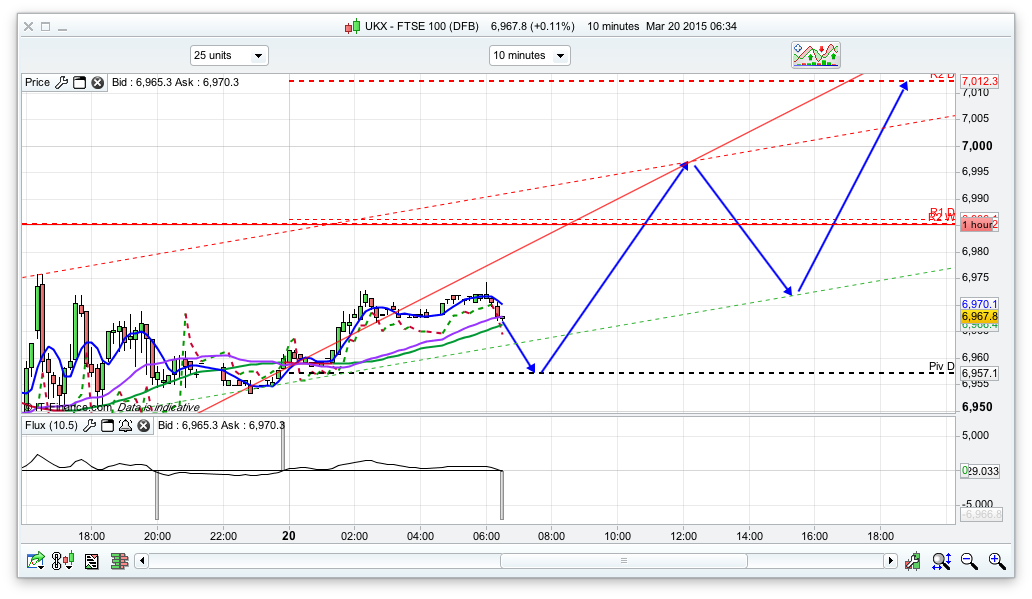The height and width of the screenshot is (599, 1032).
Task: Open Price panel settings wrench
Action: 62,83
